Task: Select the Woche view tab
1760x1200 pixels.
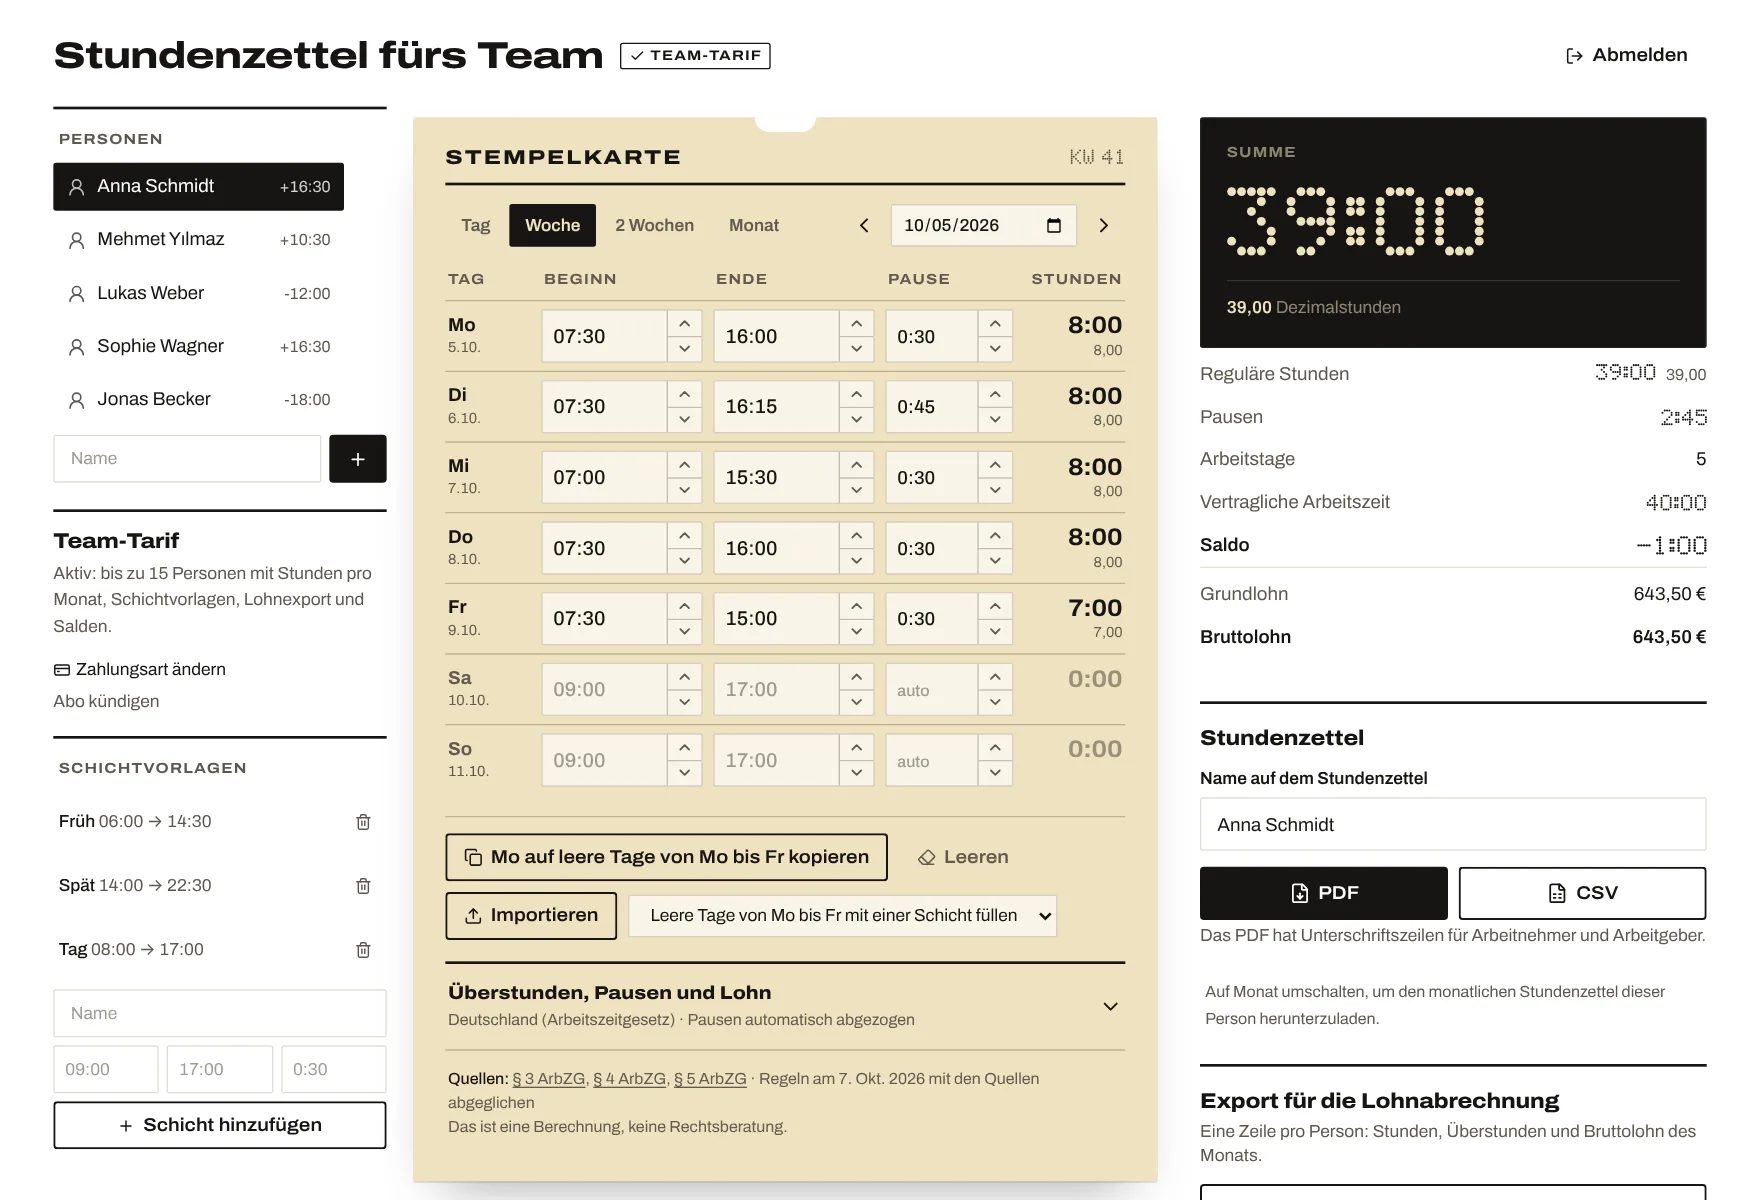Action: click(553, 226)
